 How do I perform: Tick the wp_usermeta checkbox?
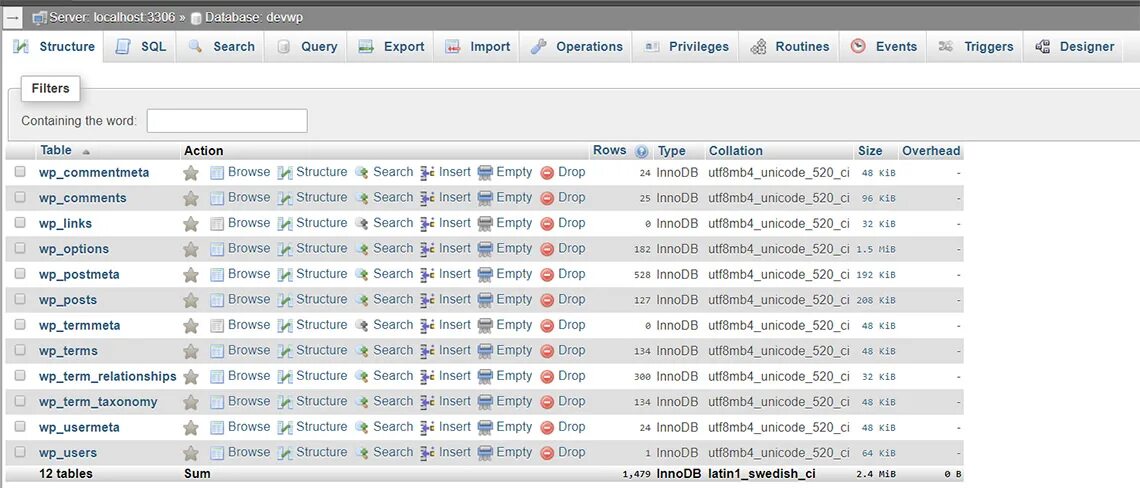[20, 426]
